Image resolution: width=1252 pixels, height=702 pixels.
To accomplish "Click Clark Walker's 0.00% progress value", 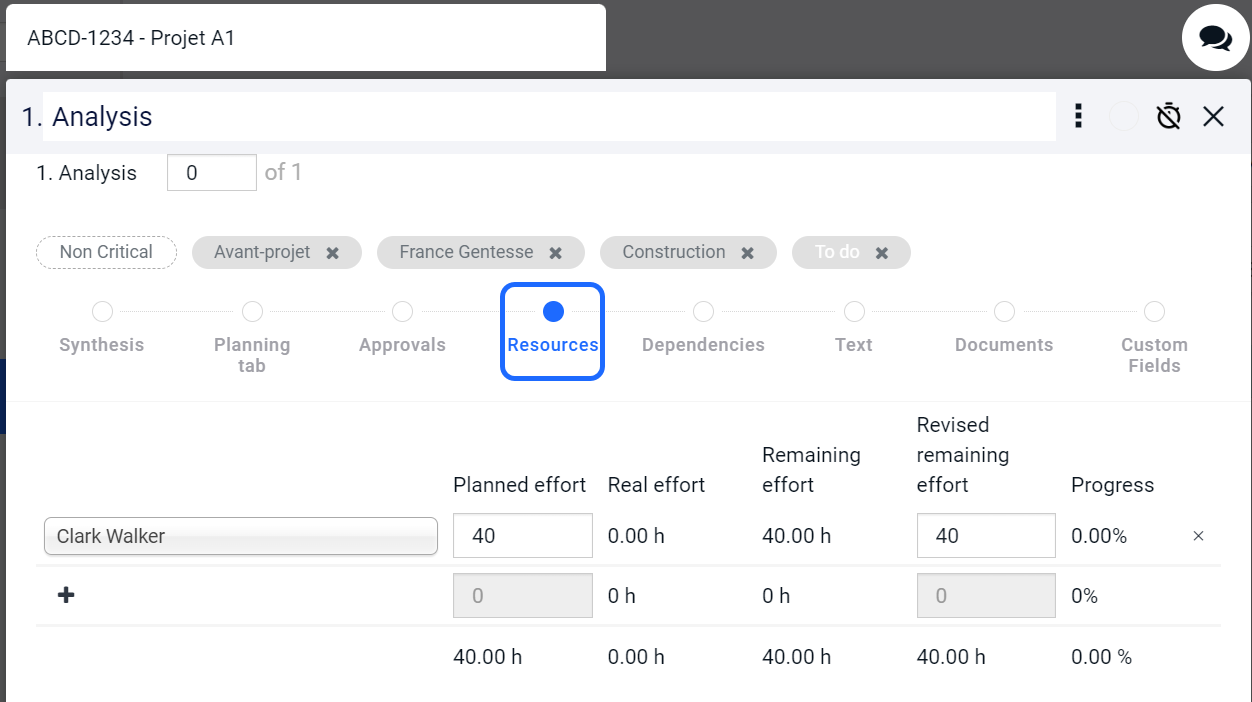I will [x=1099, y=536].
